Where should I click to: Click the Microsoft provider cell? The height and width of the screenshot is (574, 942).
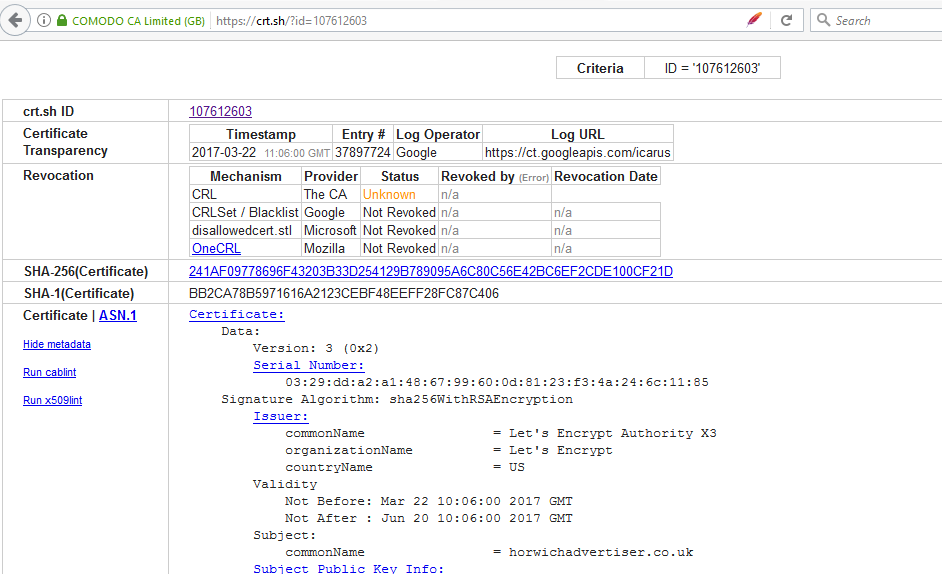pyautogui.click(x=330, y=231)
